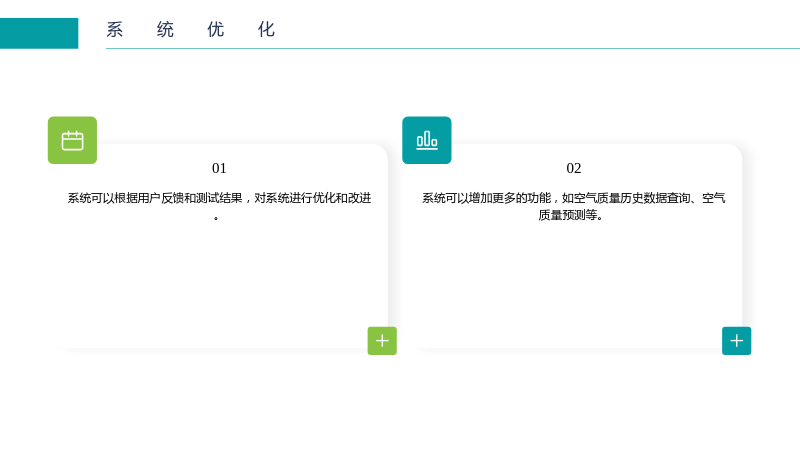800x450 pixels.
Task: Click the title character 系
Action: click(115, 30)
